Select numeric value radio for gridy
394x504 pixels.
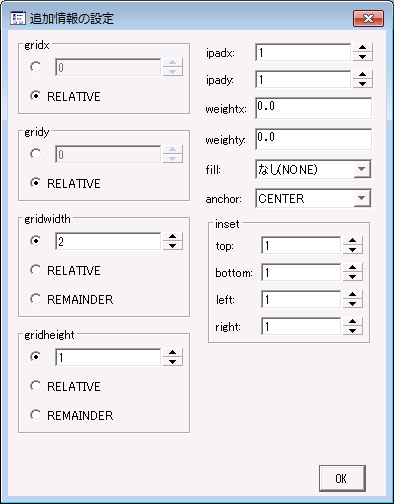point(35,154)
